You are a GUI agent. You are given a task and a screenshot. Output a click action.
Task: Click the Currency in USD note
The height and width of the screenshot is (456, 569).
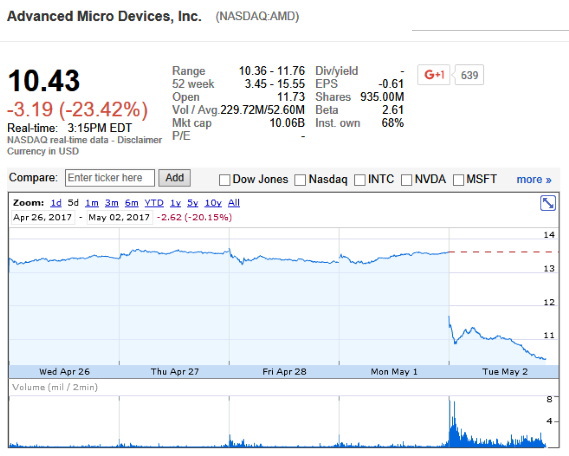coord(43,151)
